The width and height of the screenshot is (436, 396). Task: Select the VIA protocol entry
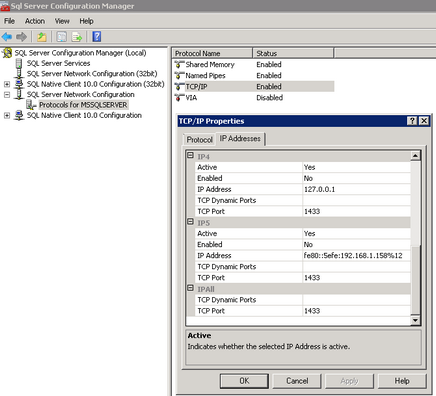click(x=191, y=98)
